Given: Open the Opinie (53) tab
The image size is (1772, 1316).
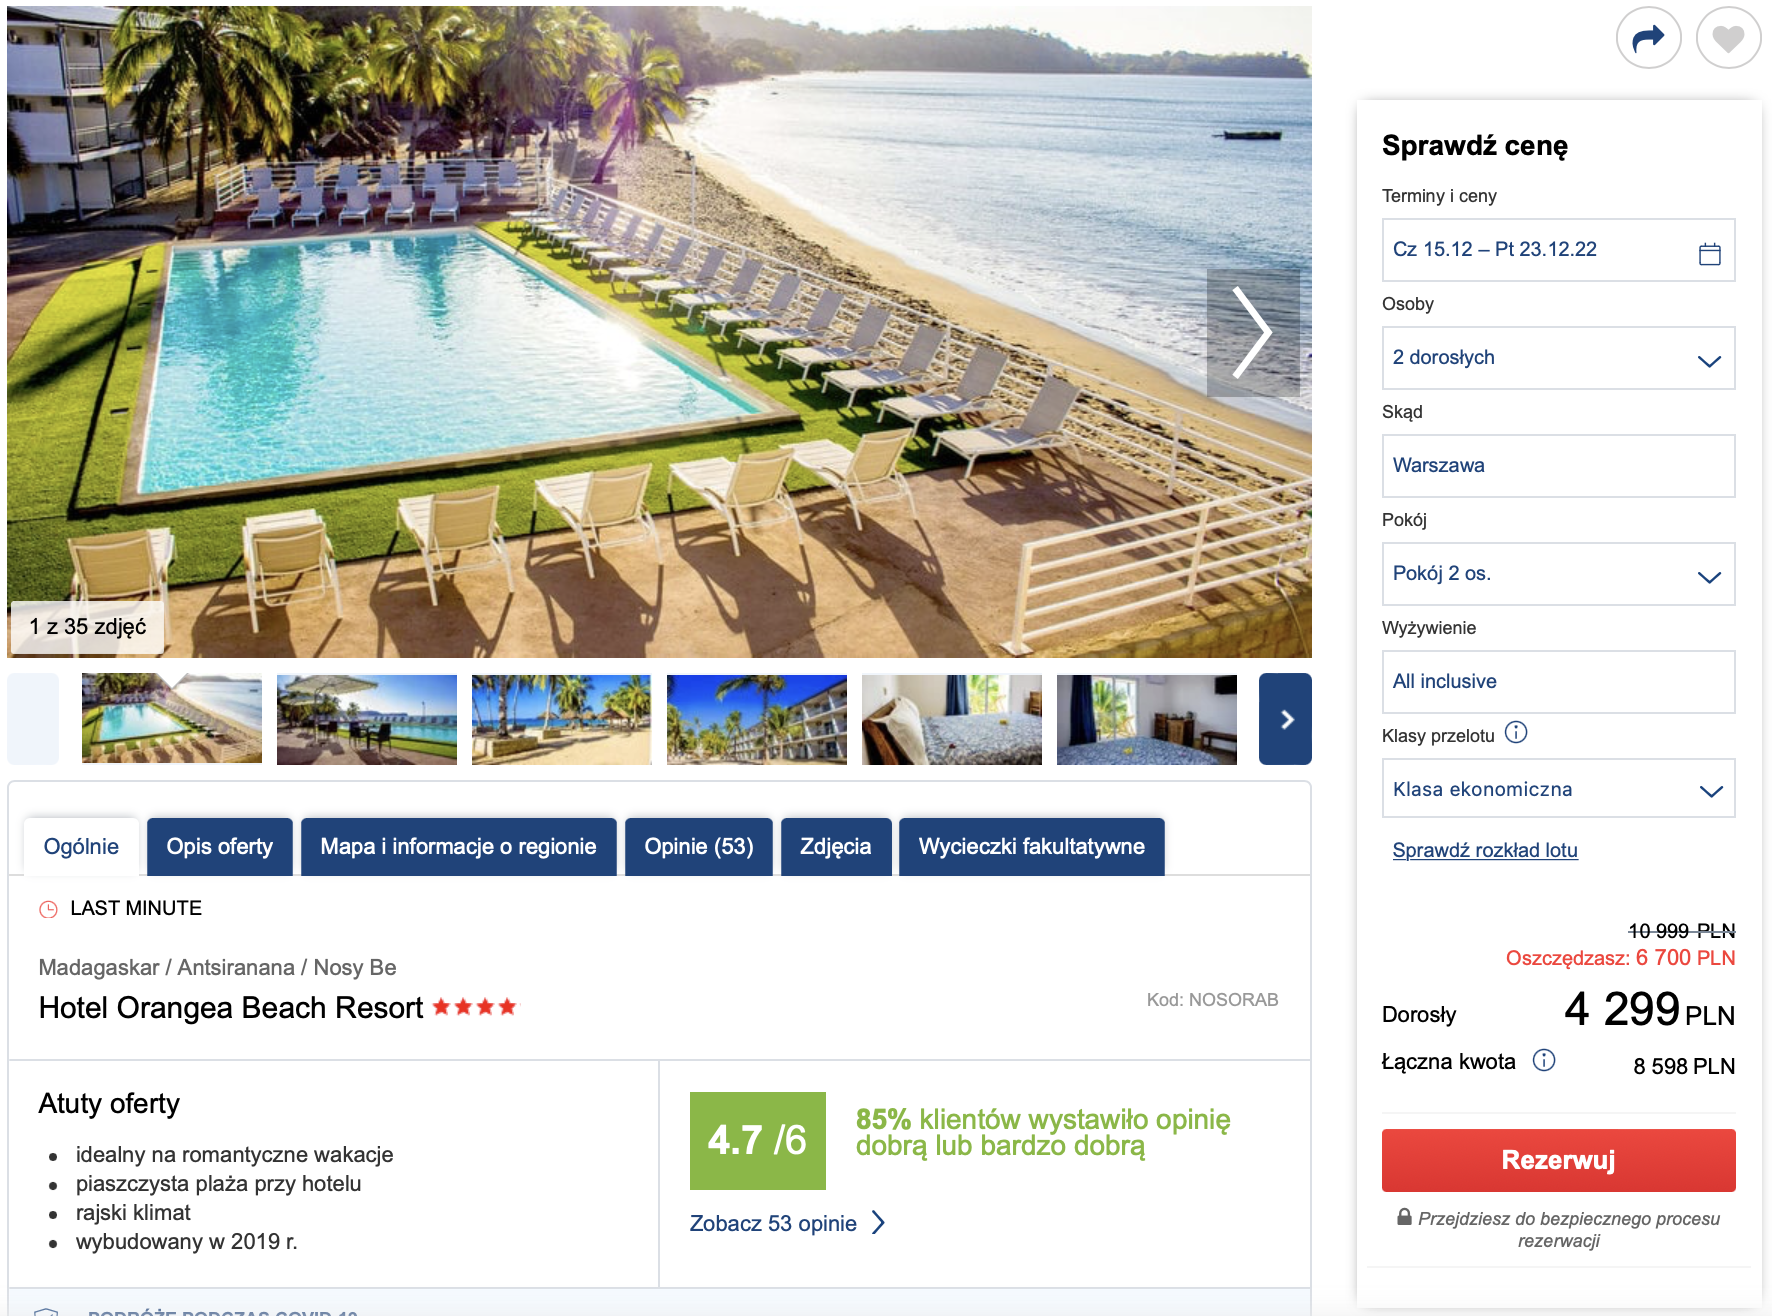Looking at the screenshot, I should click(x=698, y=847).
